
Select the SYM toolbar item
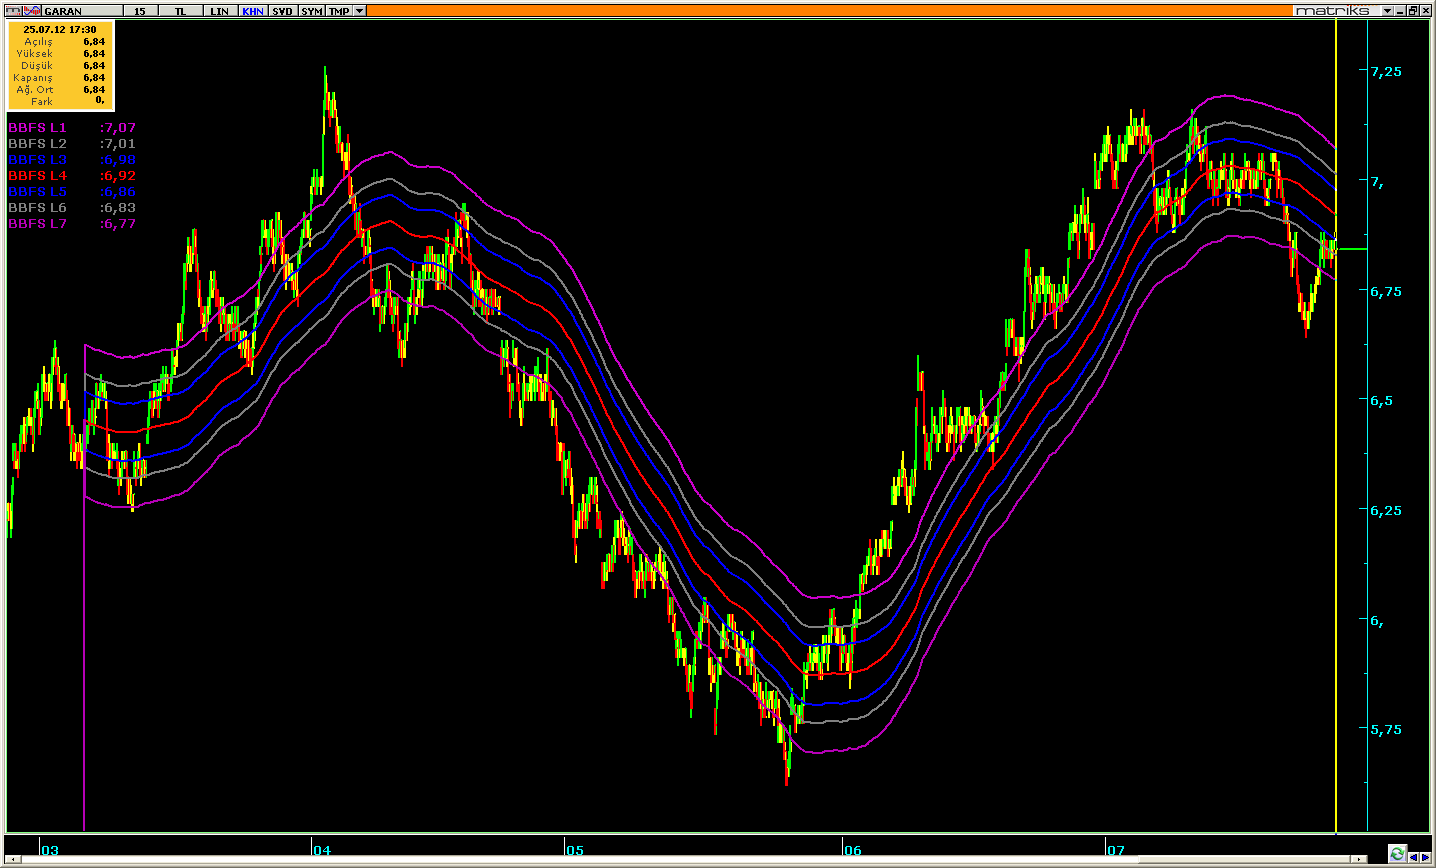click(x=312, y=11)
